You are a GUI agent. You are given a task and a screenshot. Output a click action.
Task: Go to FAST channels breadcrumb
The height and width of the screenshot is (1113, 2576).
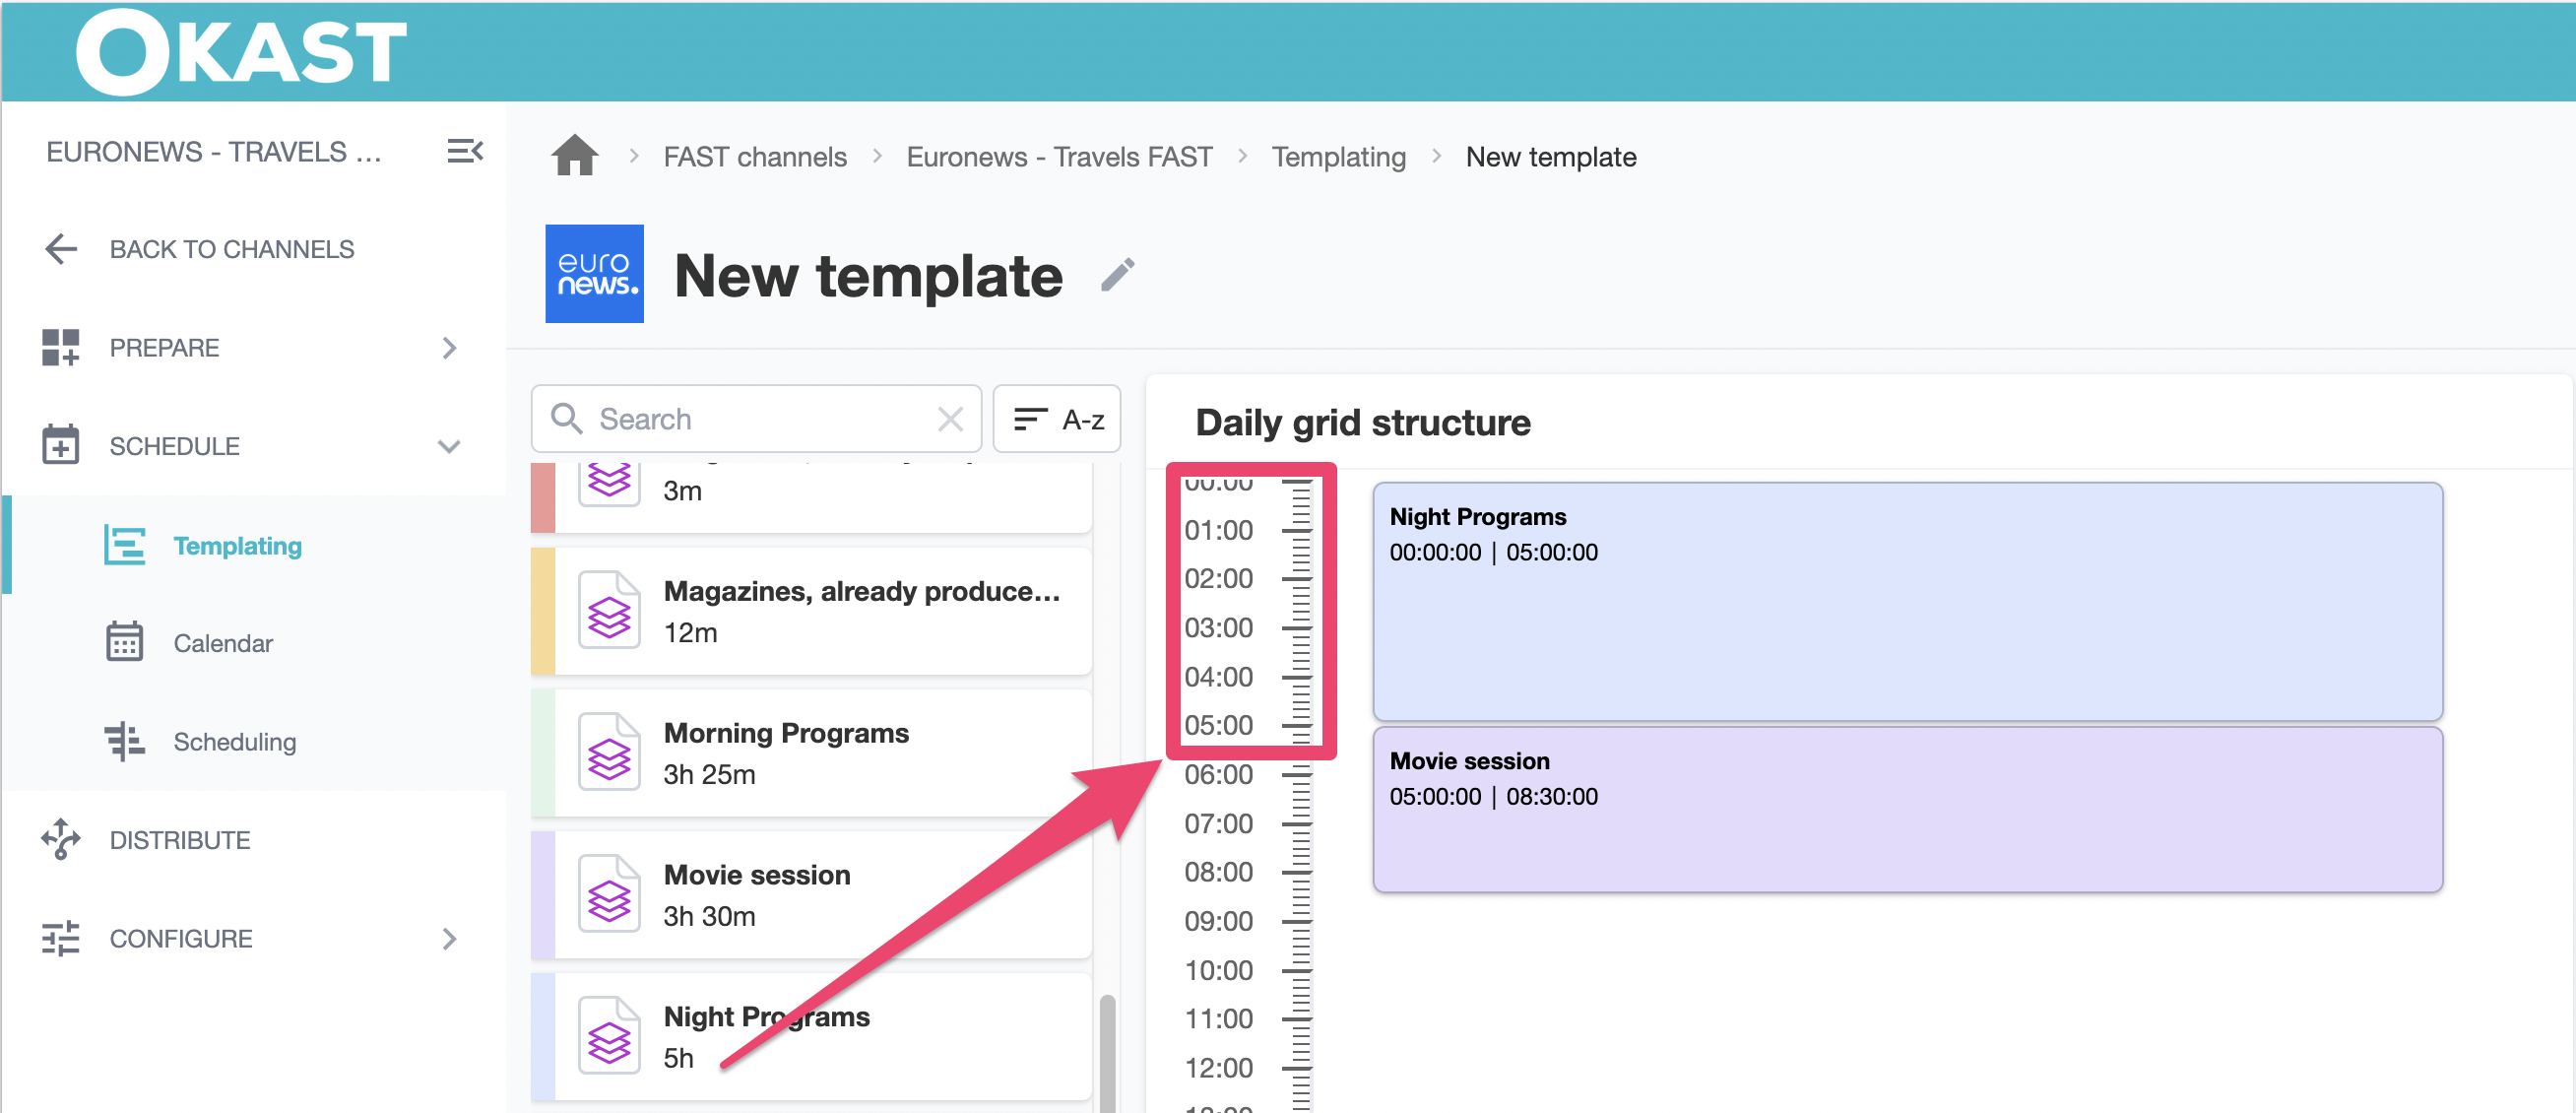pos(754,157)
